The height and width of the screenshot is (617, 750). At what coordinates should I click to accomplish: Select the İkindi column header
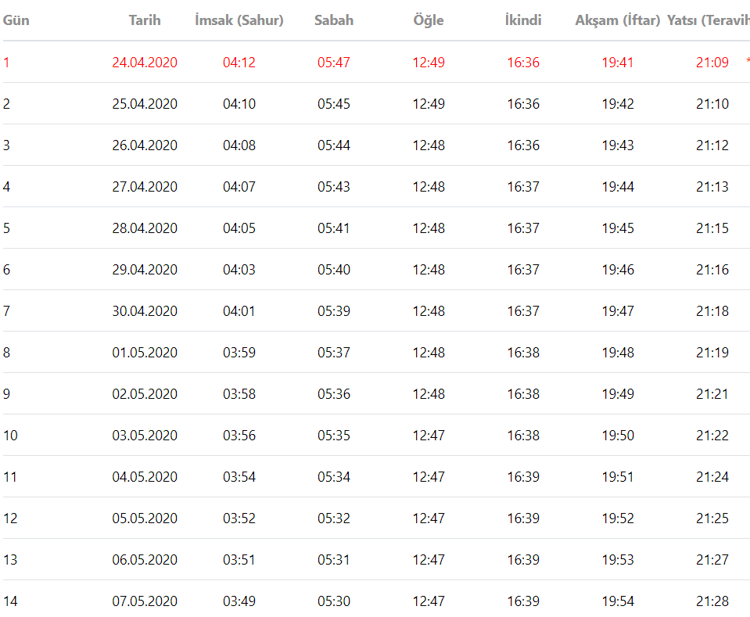pyautogui.click(x=523, y=21)
